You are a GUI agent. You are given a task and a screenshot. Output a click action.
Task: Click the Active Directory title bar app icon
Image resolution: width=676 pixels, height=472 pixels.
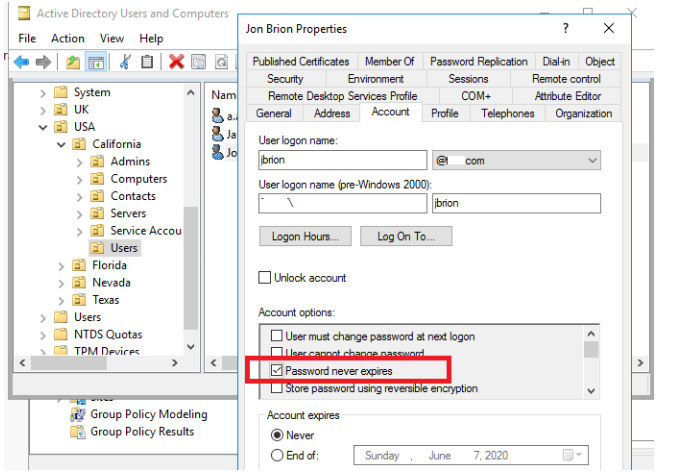24,13
